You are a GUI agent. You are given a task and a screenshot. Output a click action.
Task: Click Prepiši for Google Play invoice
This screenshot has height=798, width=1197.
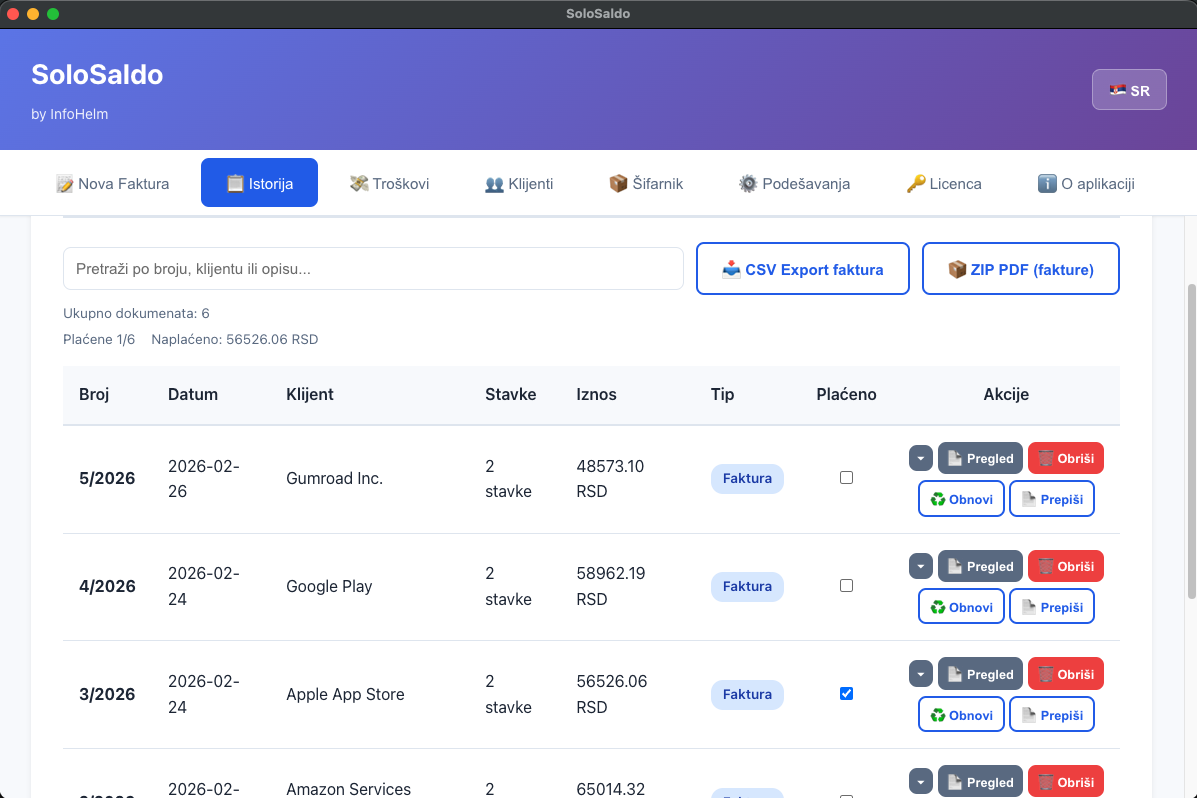click(x=1051, y=607)
